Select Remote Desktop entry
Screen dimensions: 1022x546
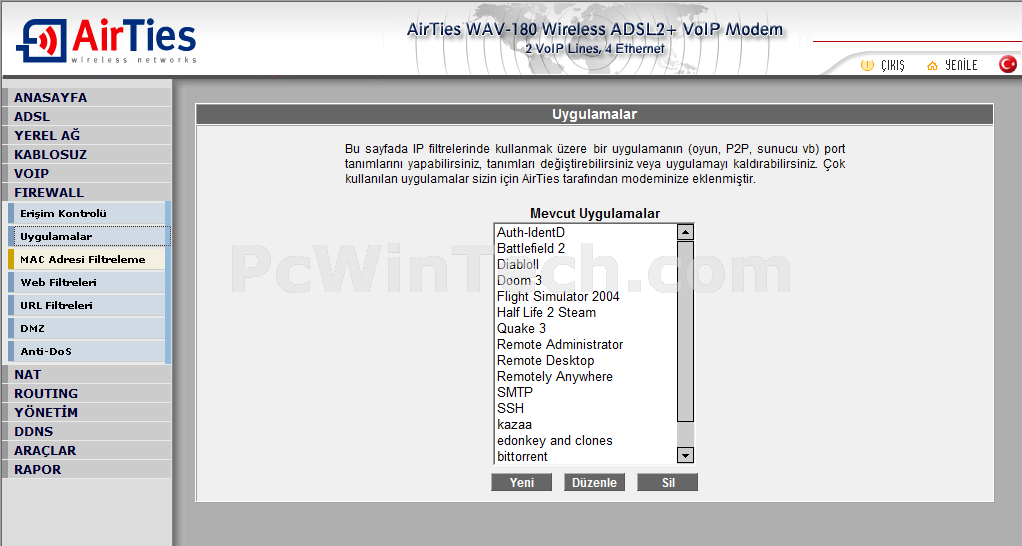(585, 360)
